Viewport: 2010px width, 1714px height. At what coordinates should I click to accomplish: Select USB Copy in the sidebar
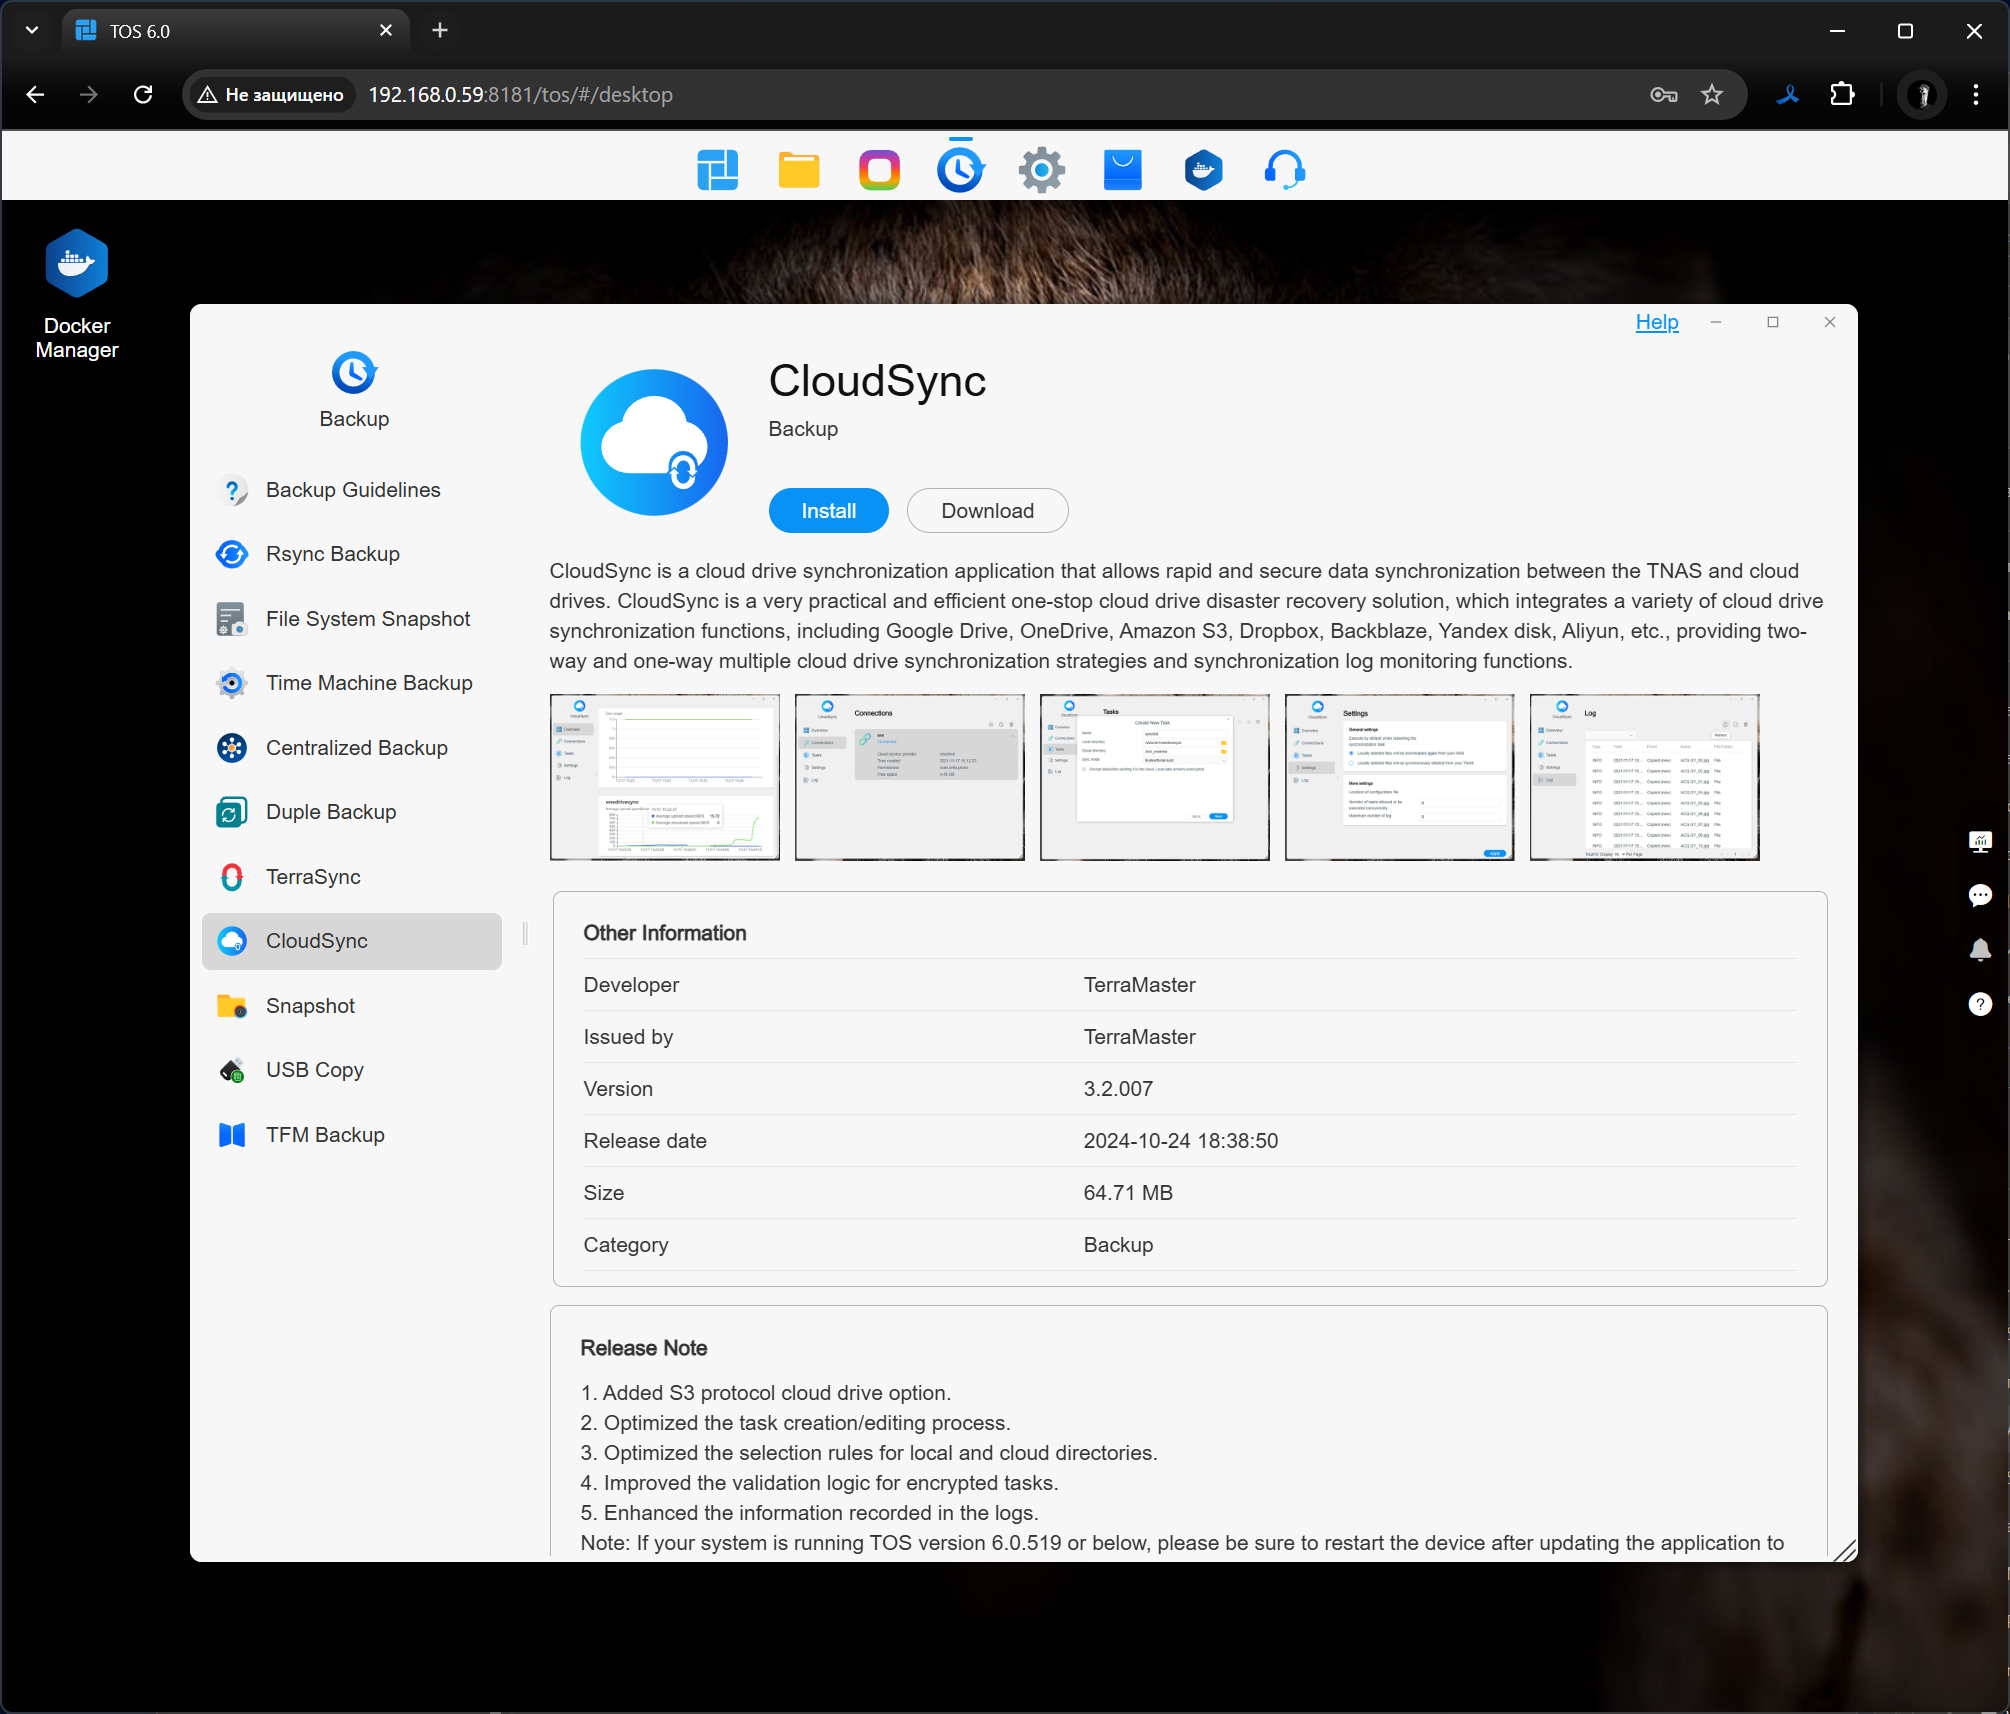[x=314, y=1070]
